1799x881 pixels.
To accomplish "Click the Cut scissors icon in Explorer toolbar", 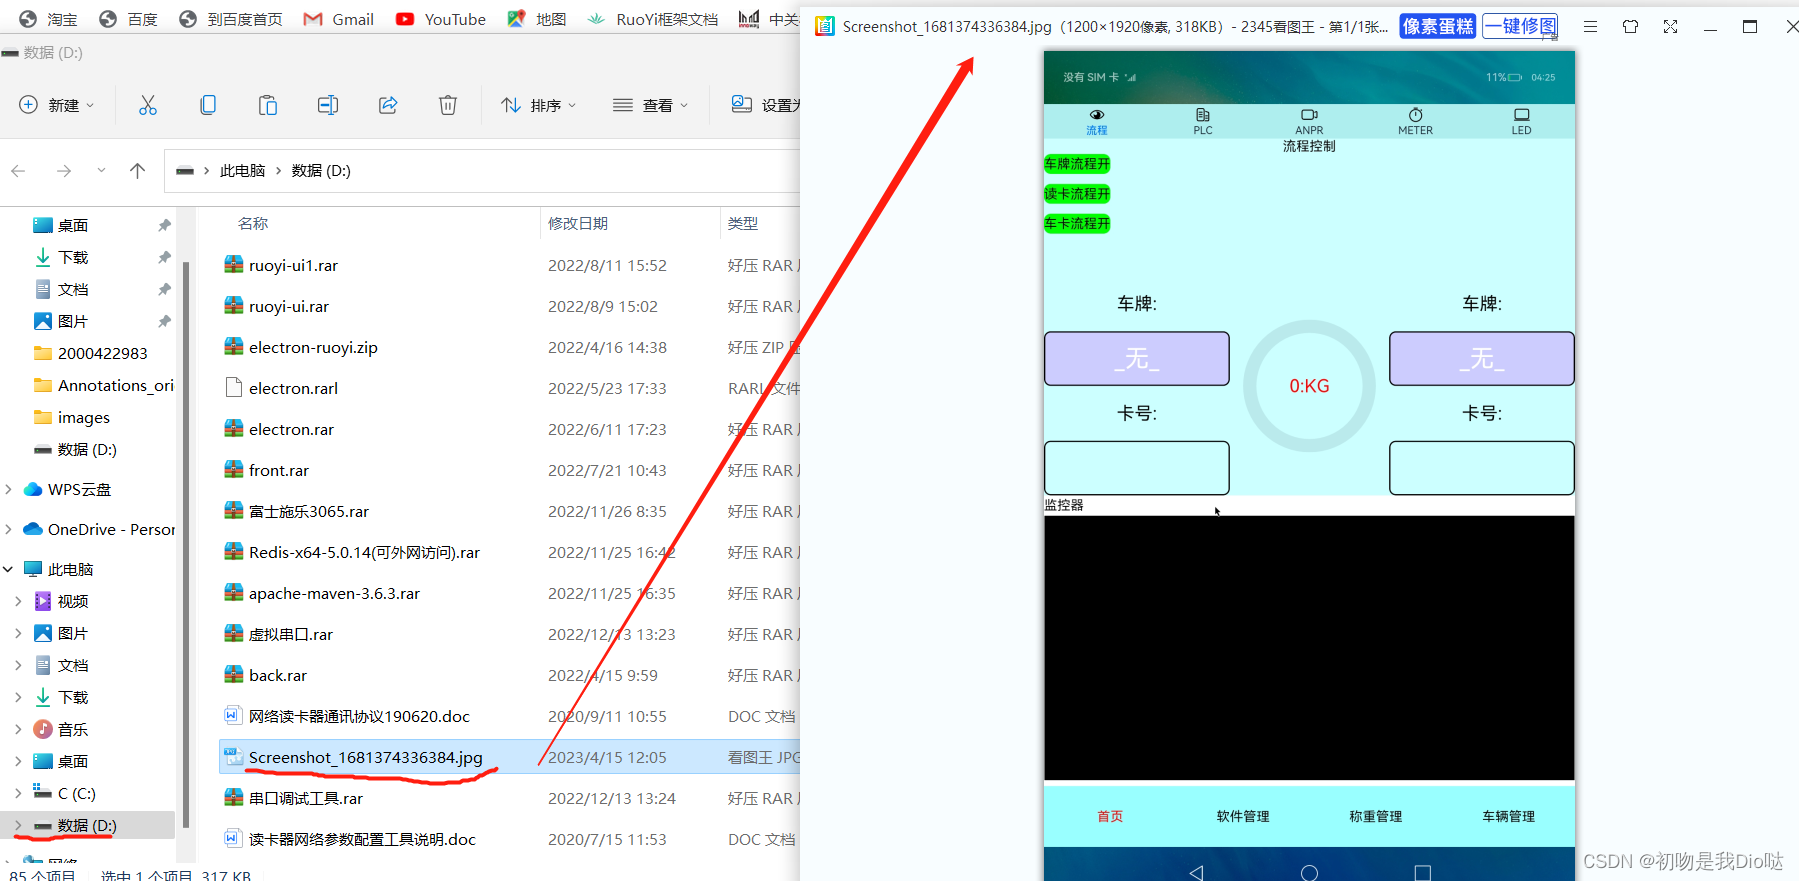I will point(148,105).
